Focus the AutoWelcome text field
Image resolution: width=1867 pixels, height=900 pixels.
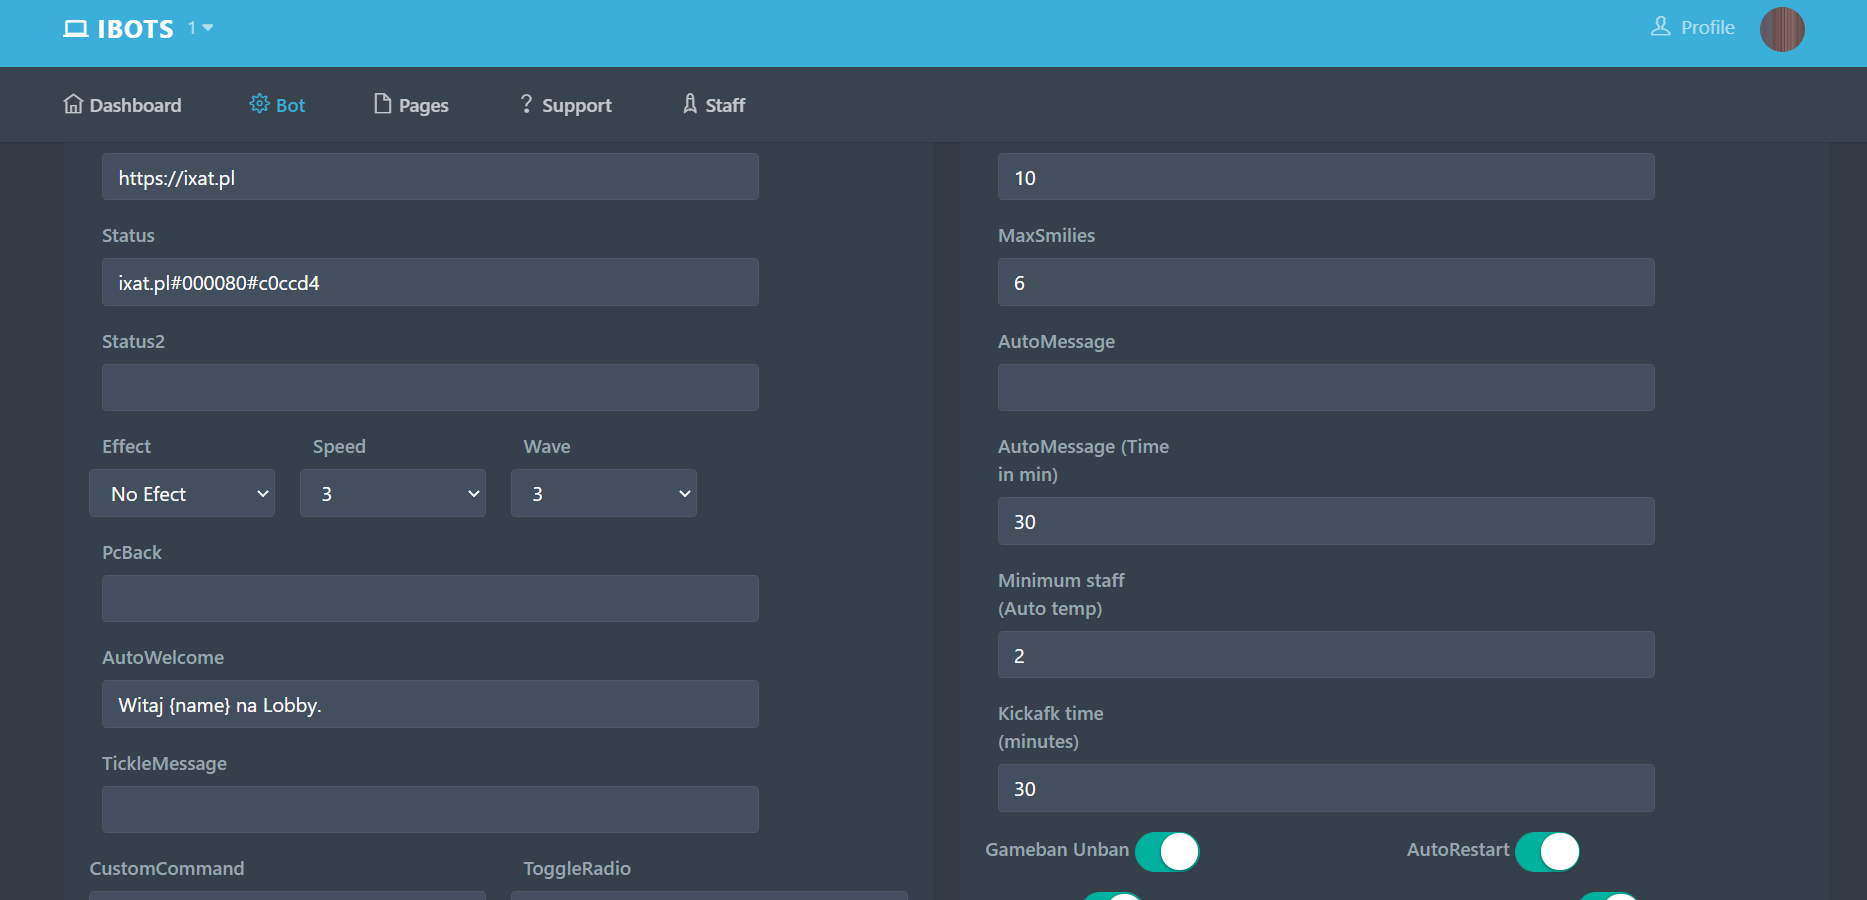click(430, 705)
